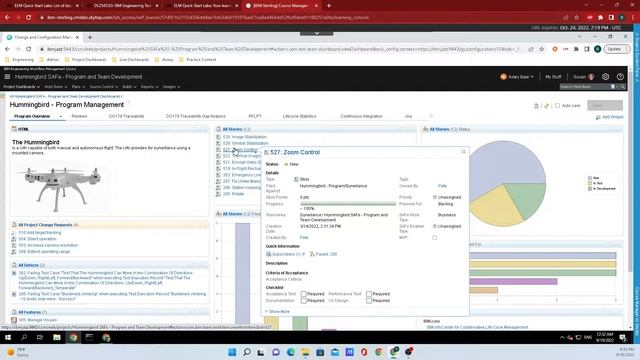Switch to Continuous Integration tab
Viewport: 640px width, 360px height.
pyautogui.click(x=361, y=116)
